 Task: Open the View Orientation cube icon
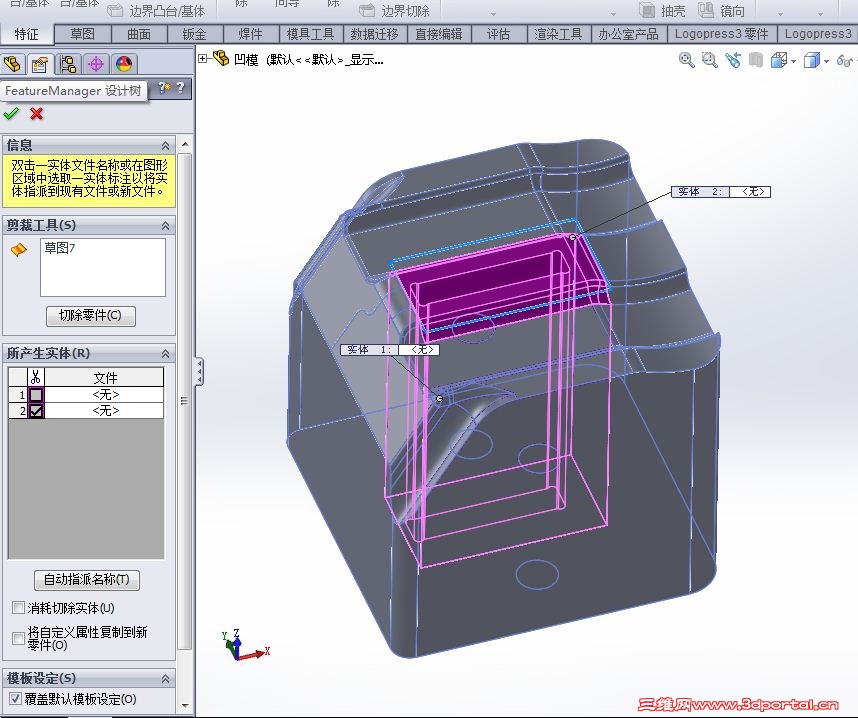[x=779, y=60]
